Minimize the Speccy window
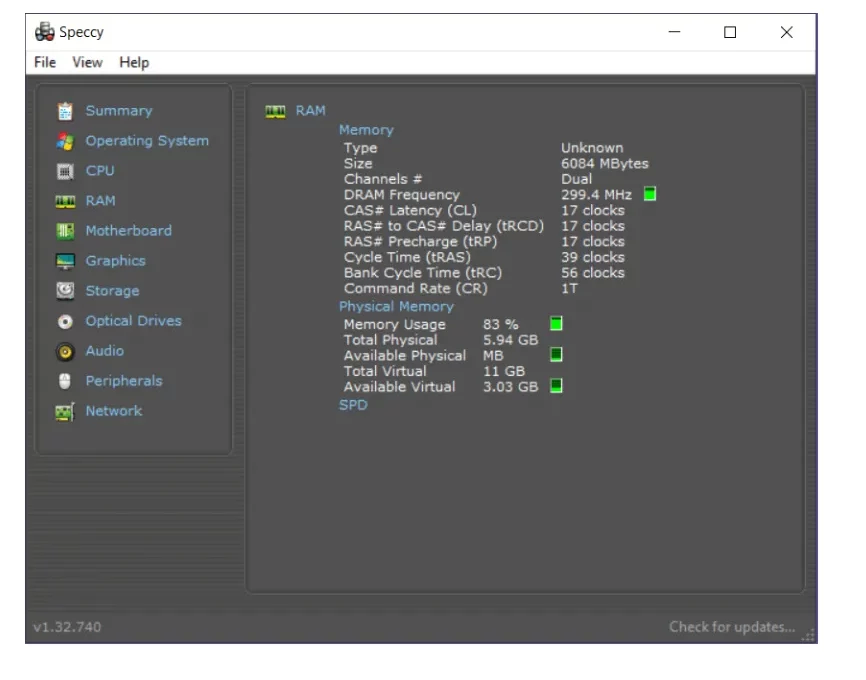The image size is (866, 680). click(x=674, y=32)
